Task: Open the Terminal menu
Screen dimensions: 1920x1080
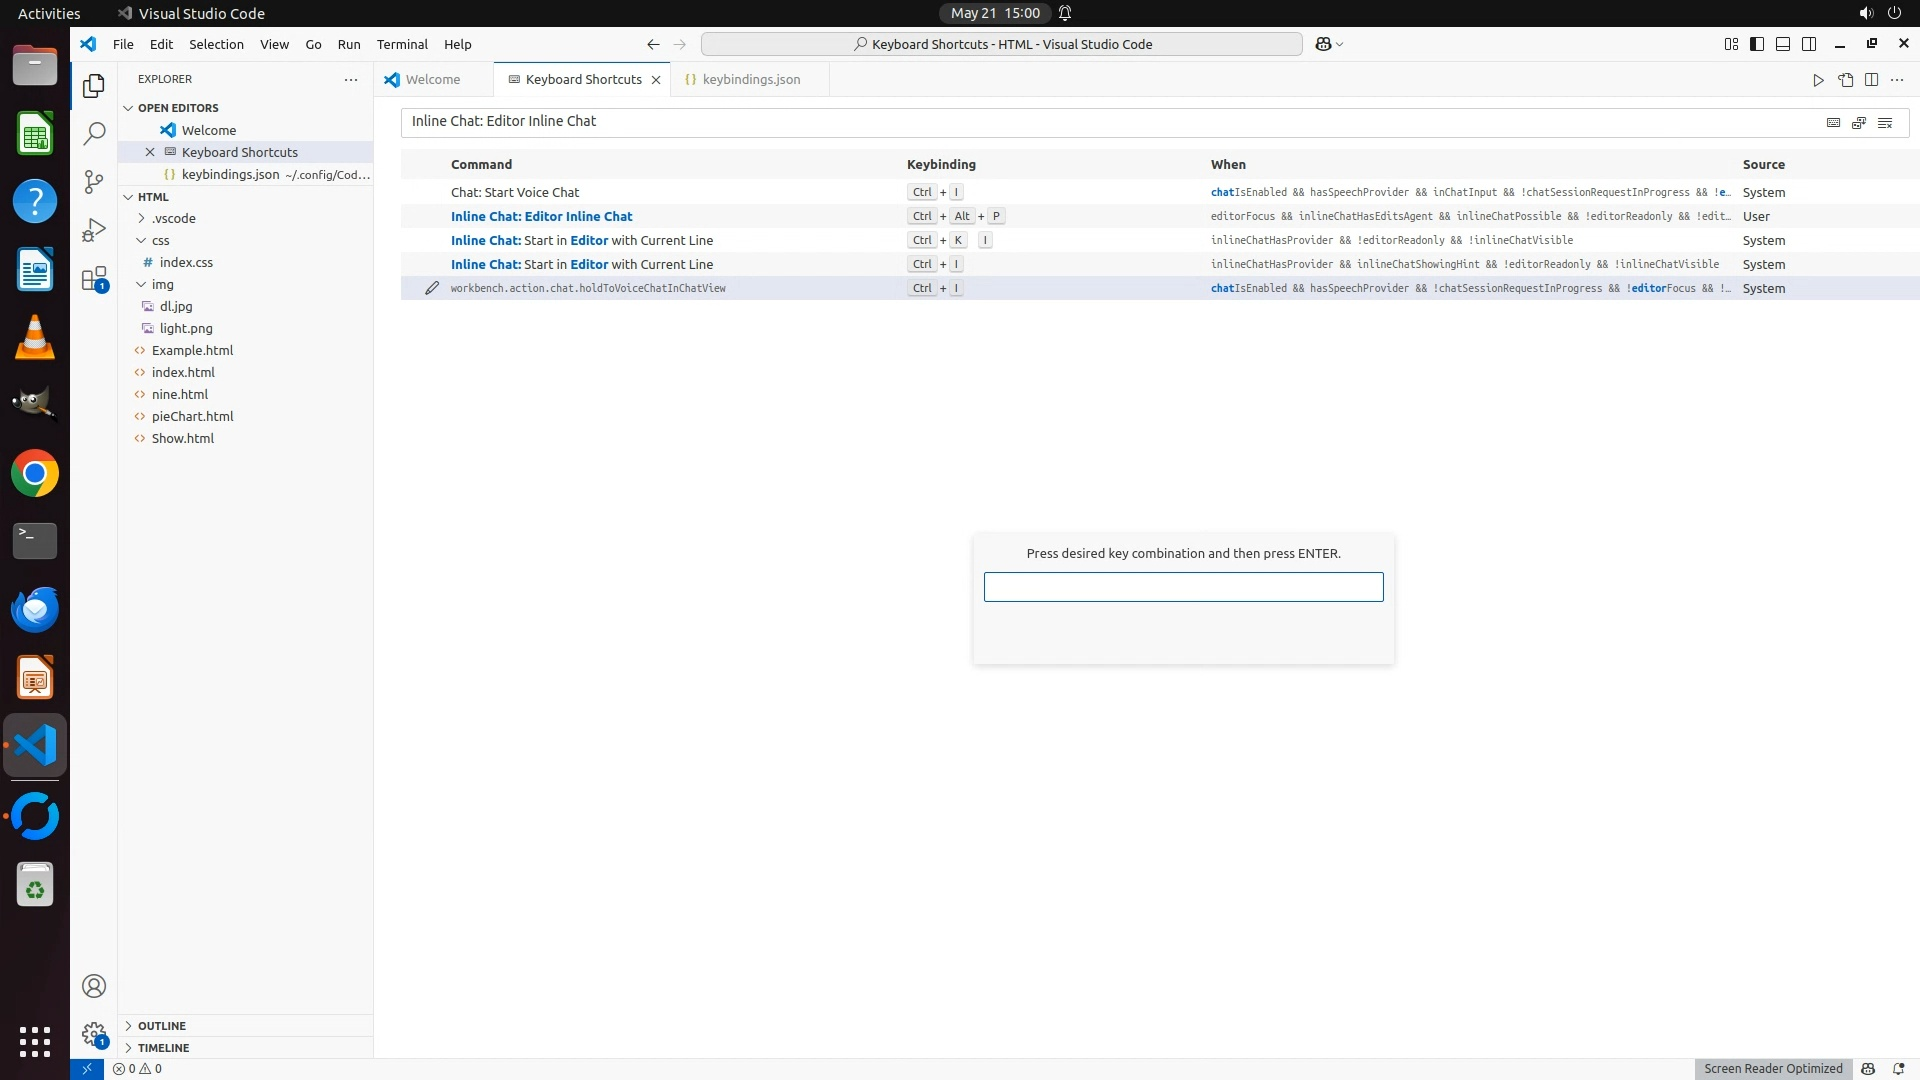Action: [402, 44]
